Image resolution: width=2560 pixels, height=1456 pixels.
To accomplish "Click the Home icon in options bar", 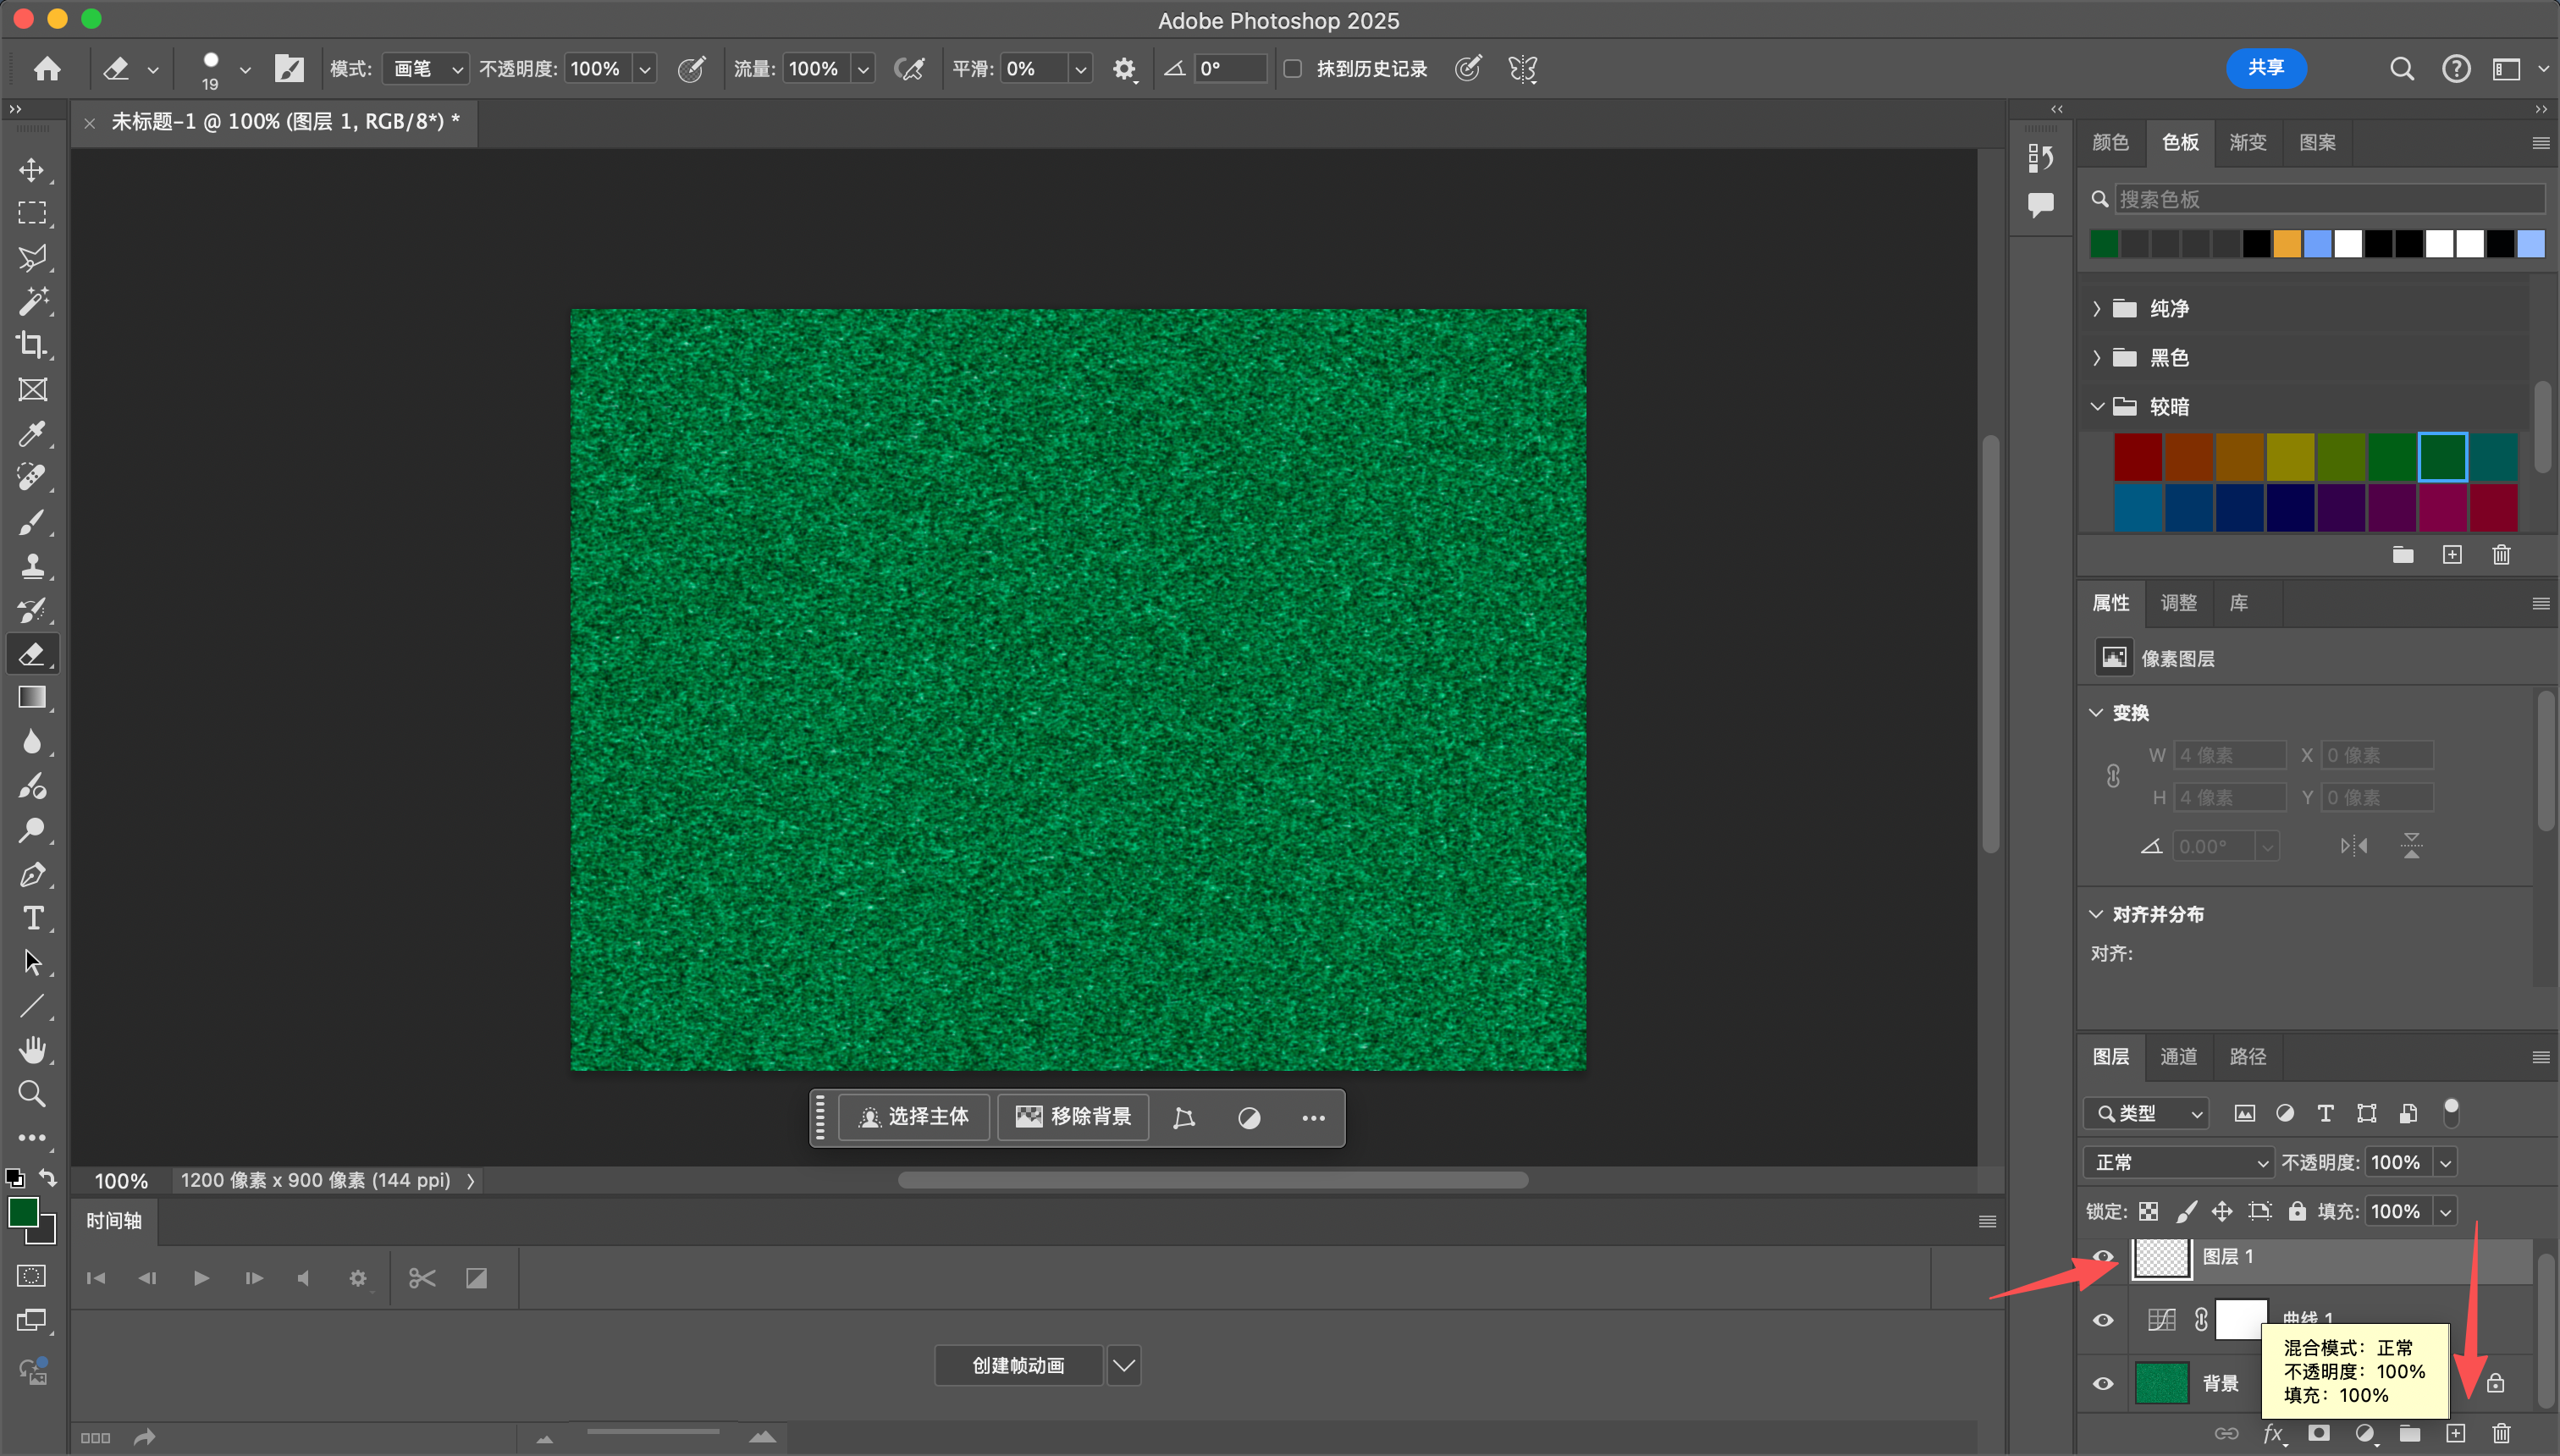I will pyautogui.click(x=47, y=68).
